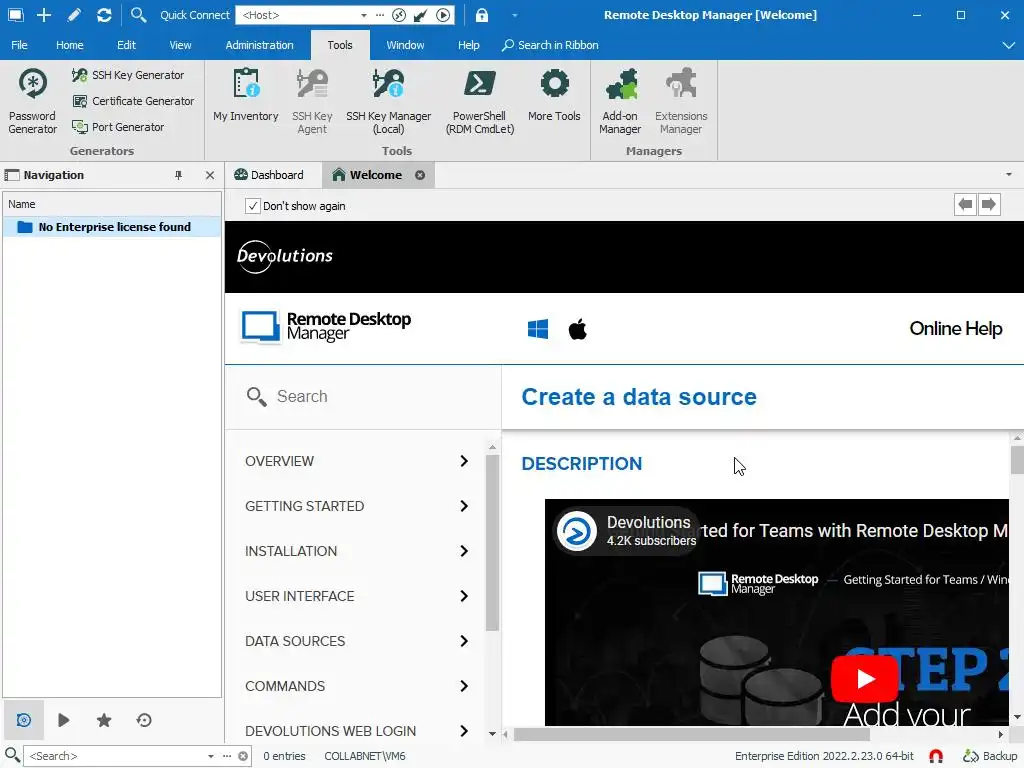Open the bottom search box dropdown arrow

210,756
